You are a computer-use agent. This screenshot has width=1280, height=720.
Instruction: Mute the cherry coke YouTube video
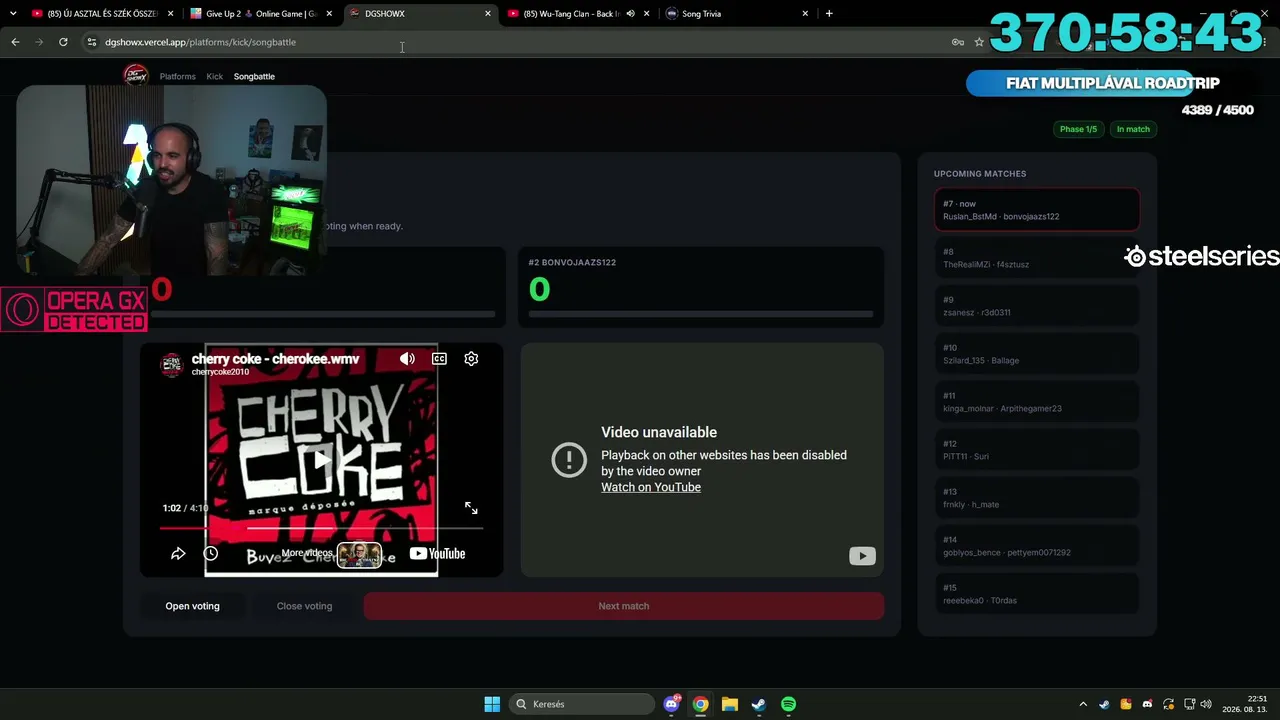pyautogui.click(x=407, y=359)
